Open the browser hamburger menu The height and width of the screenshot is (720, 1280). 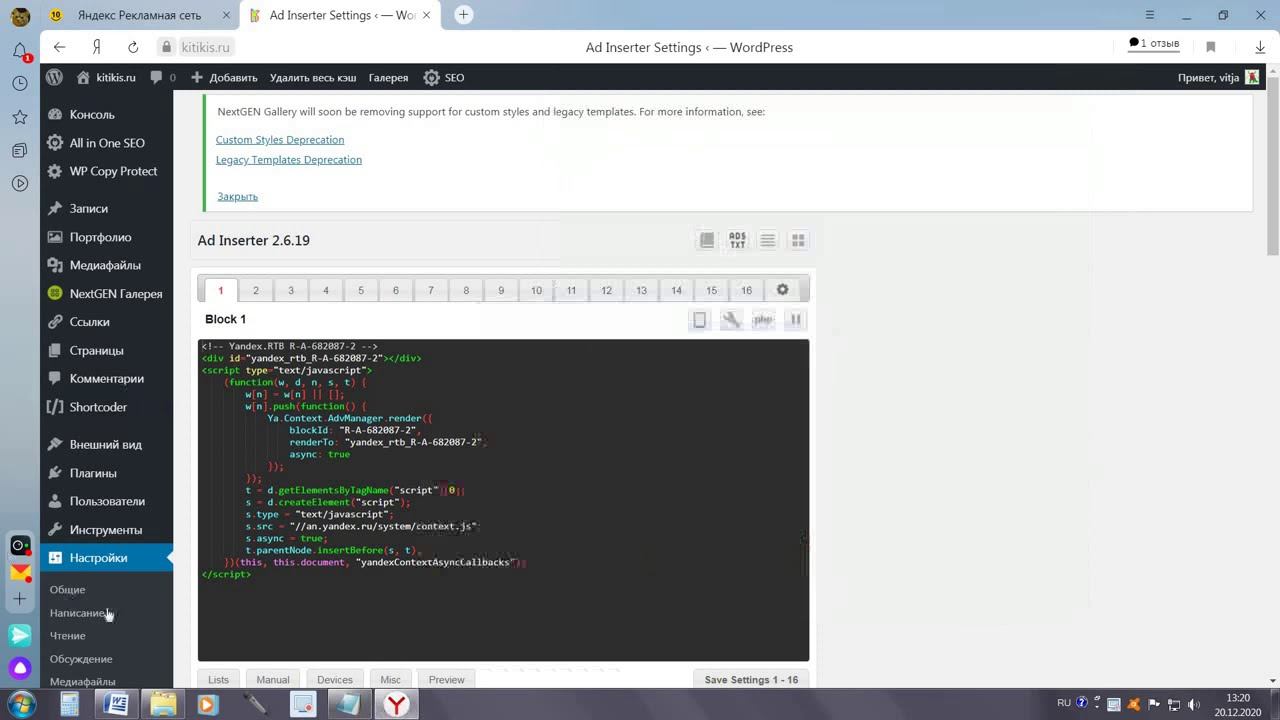click(1150, 15)
